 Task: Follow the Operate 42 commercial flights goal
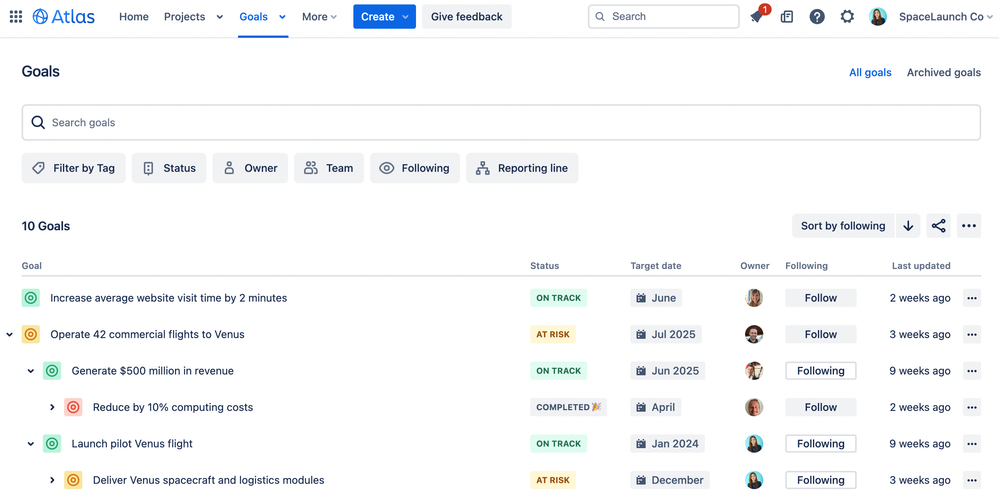(821, 334)
